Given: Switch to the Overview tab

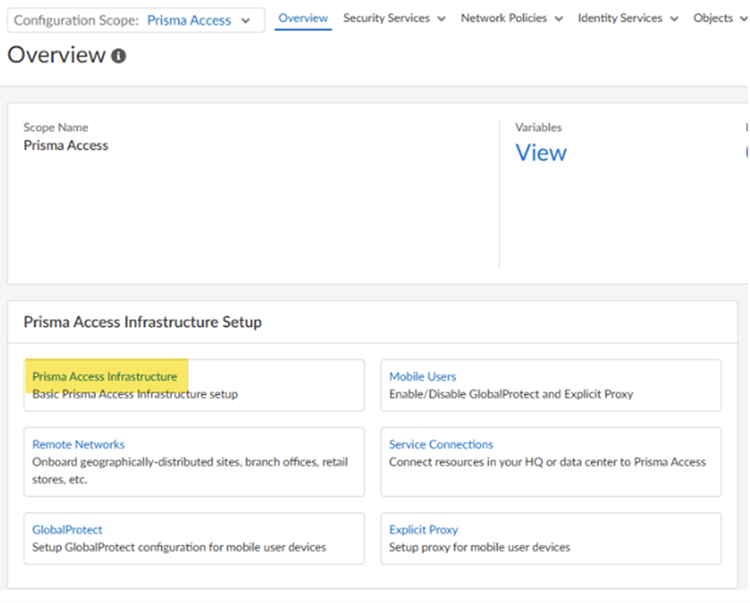Looking at the screenshot, I should [303, 18].
